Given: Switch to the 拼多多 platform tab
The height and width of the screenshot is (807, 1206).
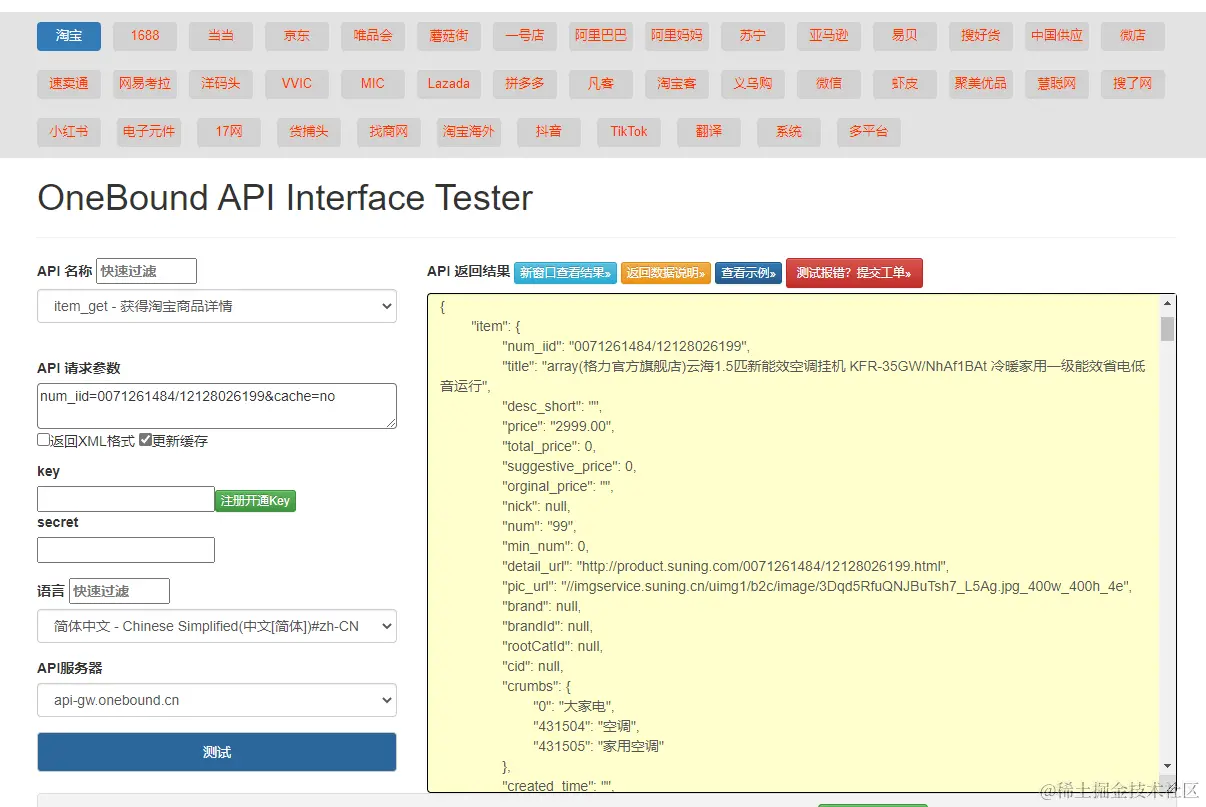Looking at the screenshot, I should (x=525, y=84).
